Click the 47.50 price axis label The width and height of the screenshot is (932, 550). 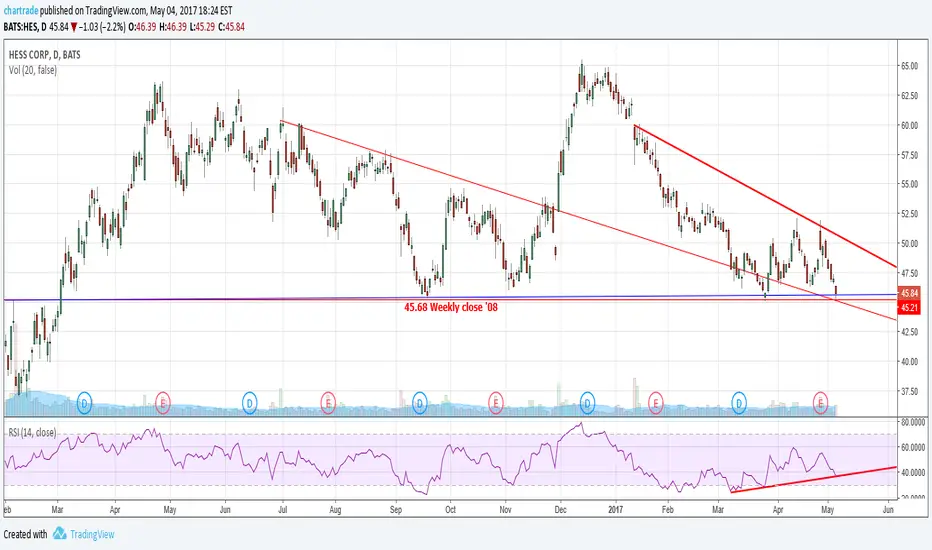click(x=909, y=273)
